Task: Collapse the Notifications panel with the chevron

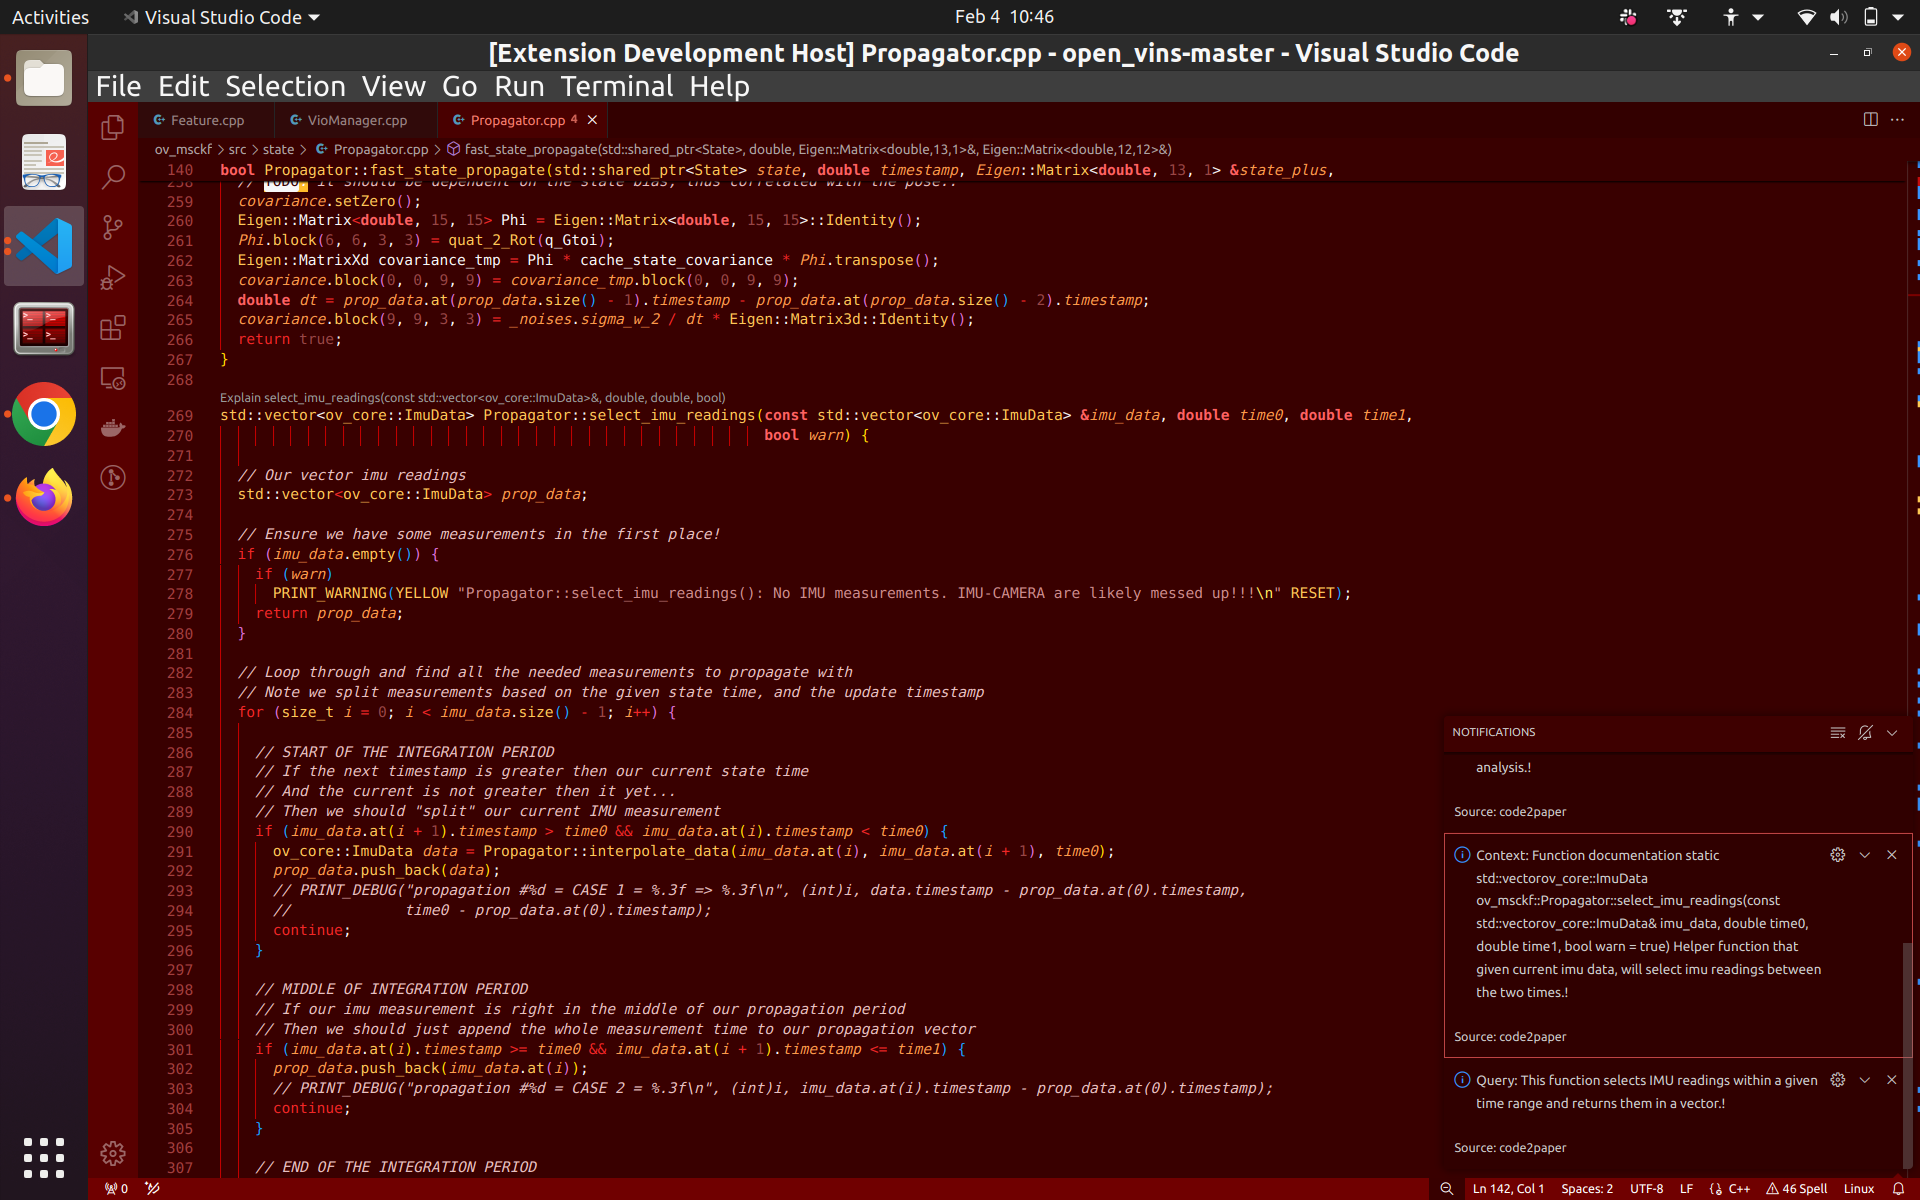Action: (1892, 733)
